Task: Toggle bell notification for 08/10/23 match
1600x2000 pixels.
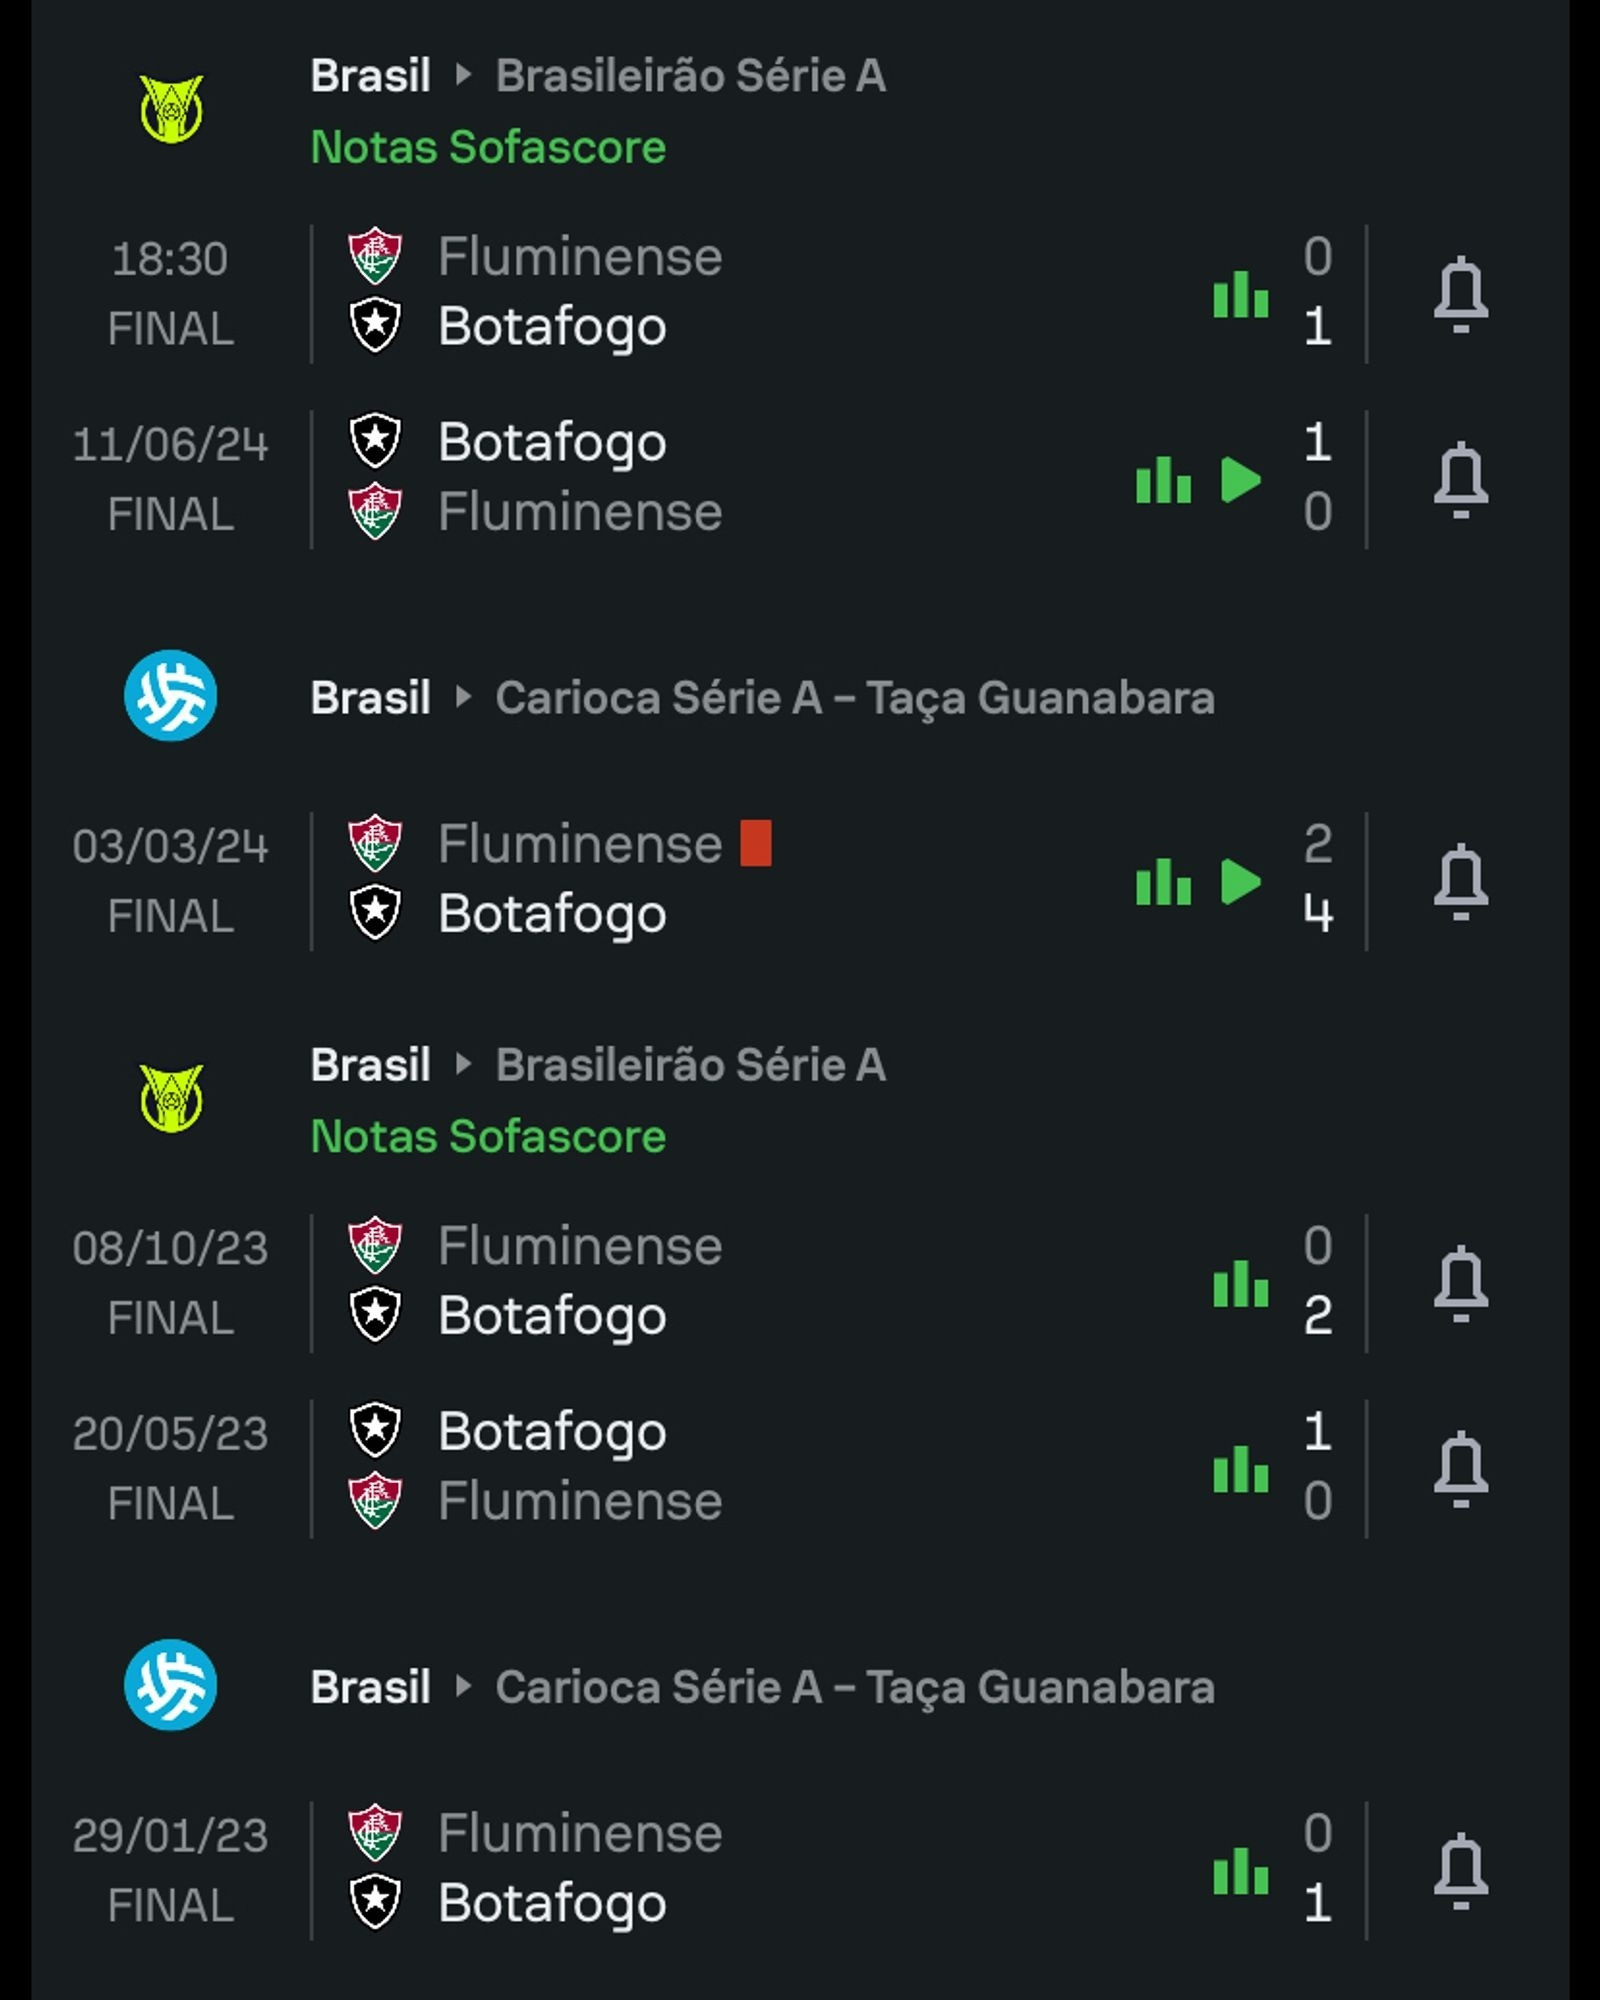Action: 1461,1283
